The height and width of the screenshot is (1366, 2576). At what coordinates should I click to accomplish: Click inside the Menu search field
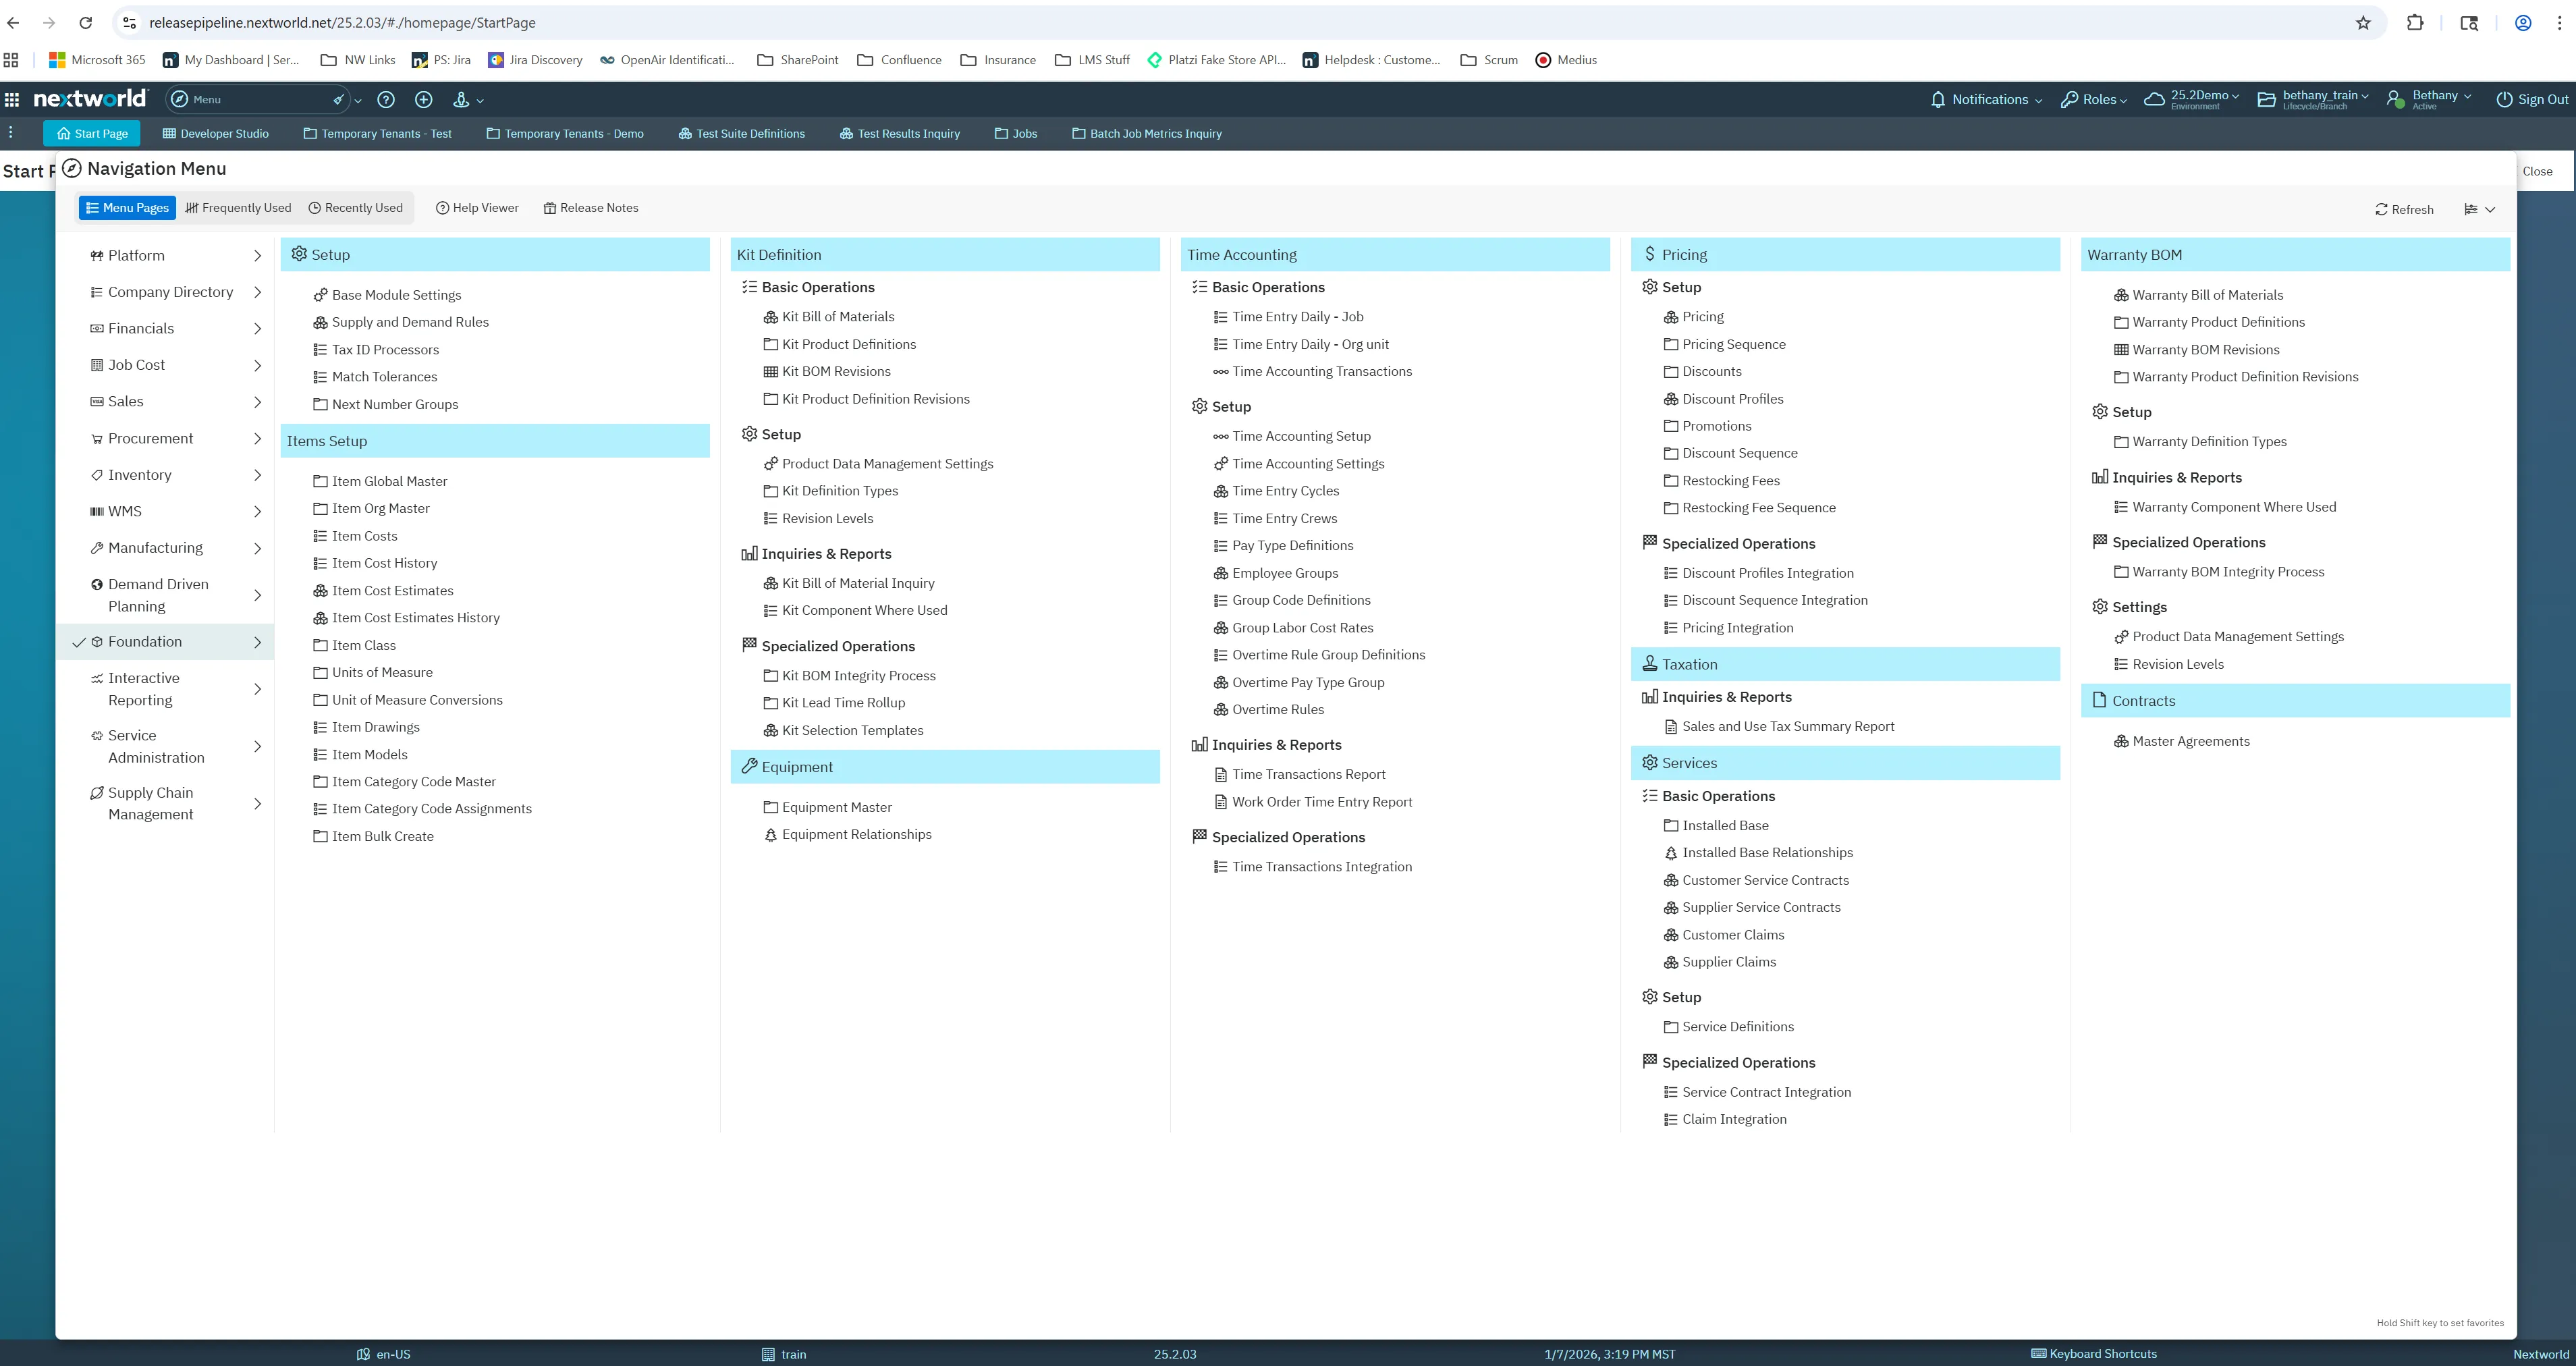click(250, 99)
